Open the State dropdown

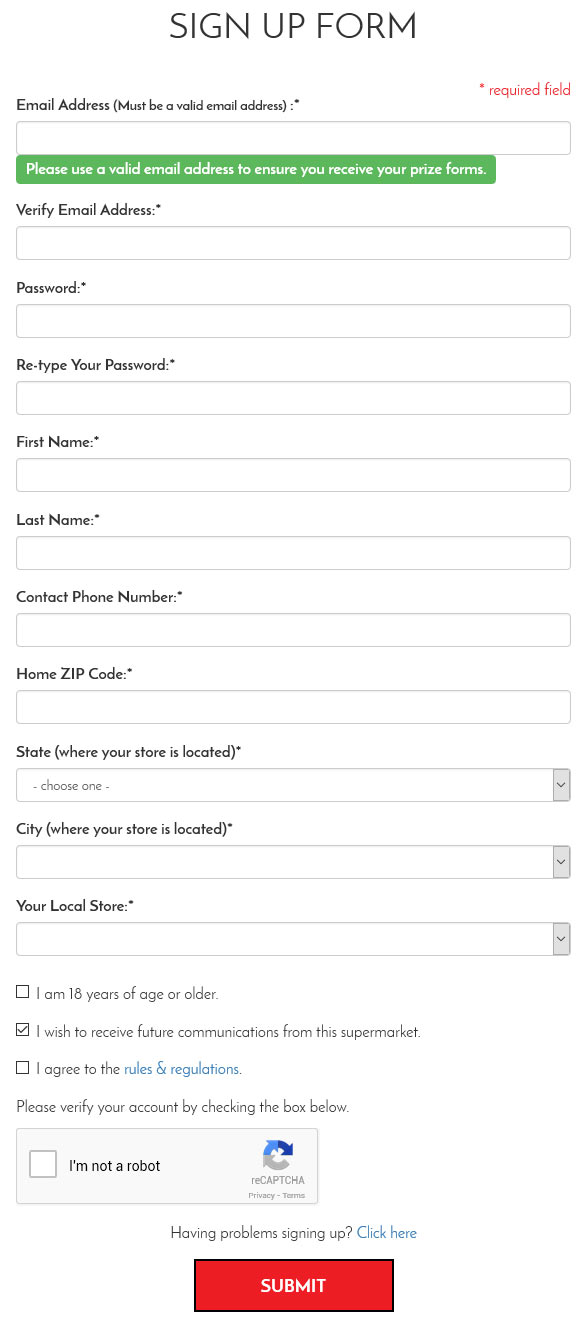point(293,785)
